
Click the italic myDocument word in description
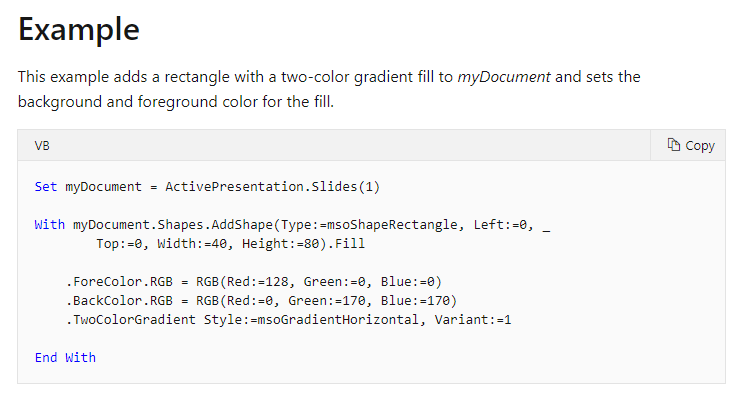504,76
